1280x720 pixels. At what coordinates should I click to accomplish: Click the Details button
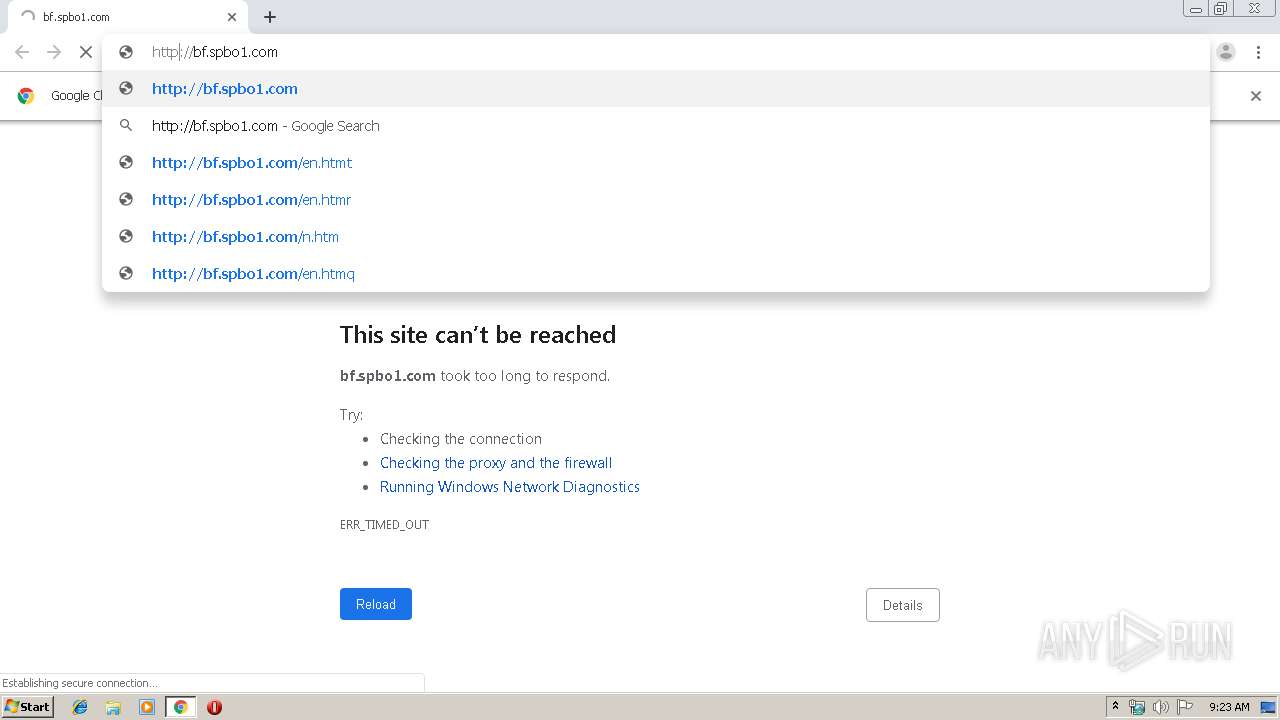coord(903,605)
